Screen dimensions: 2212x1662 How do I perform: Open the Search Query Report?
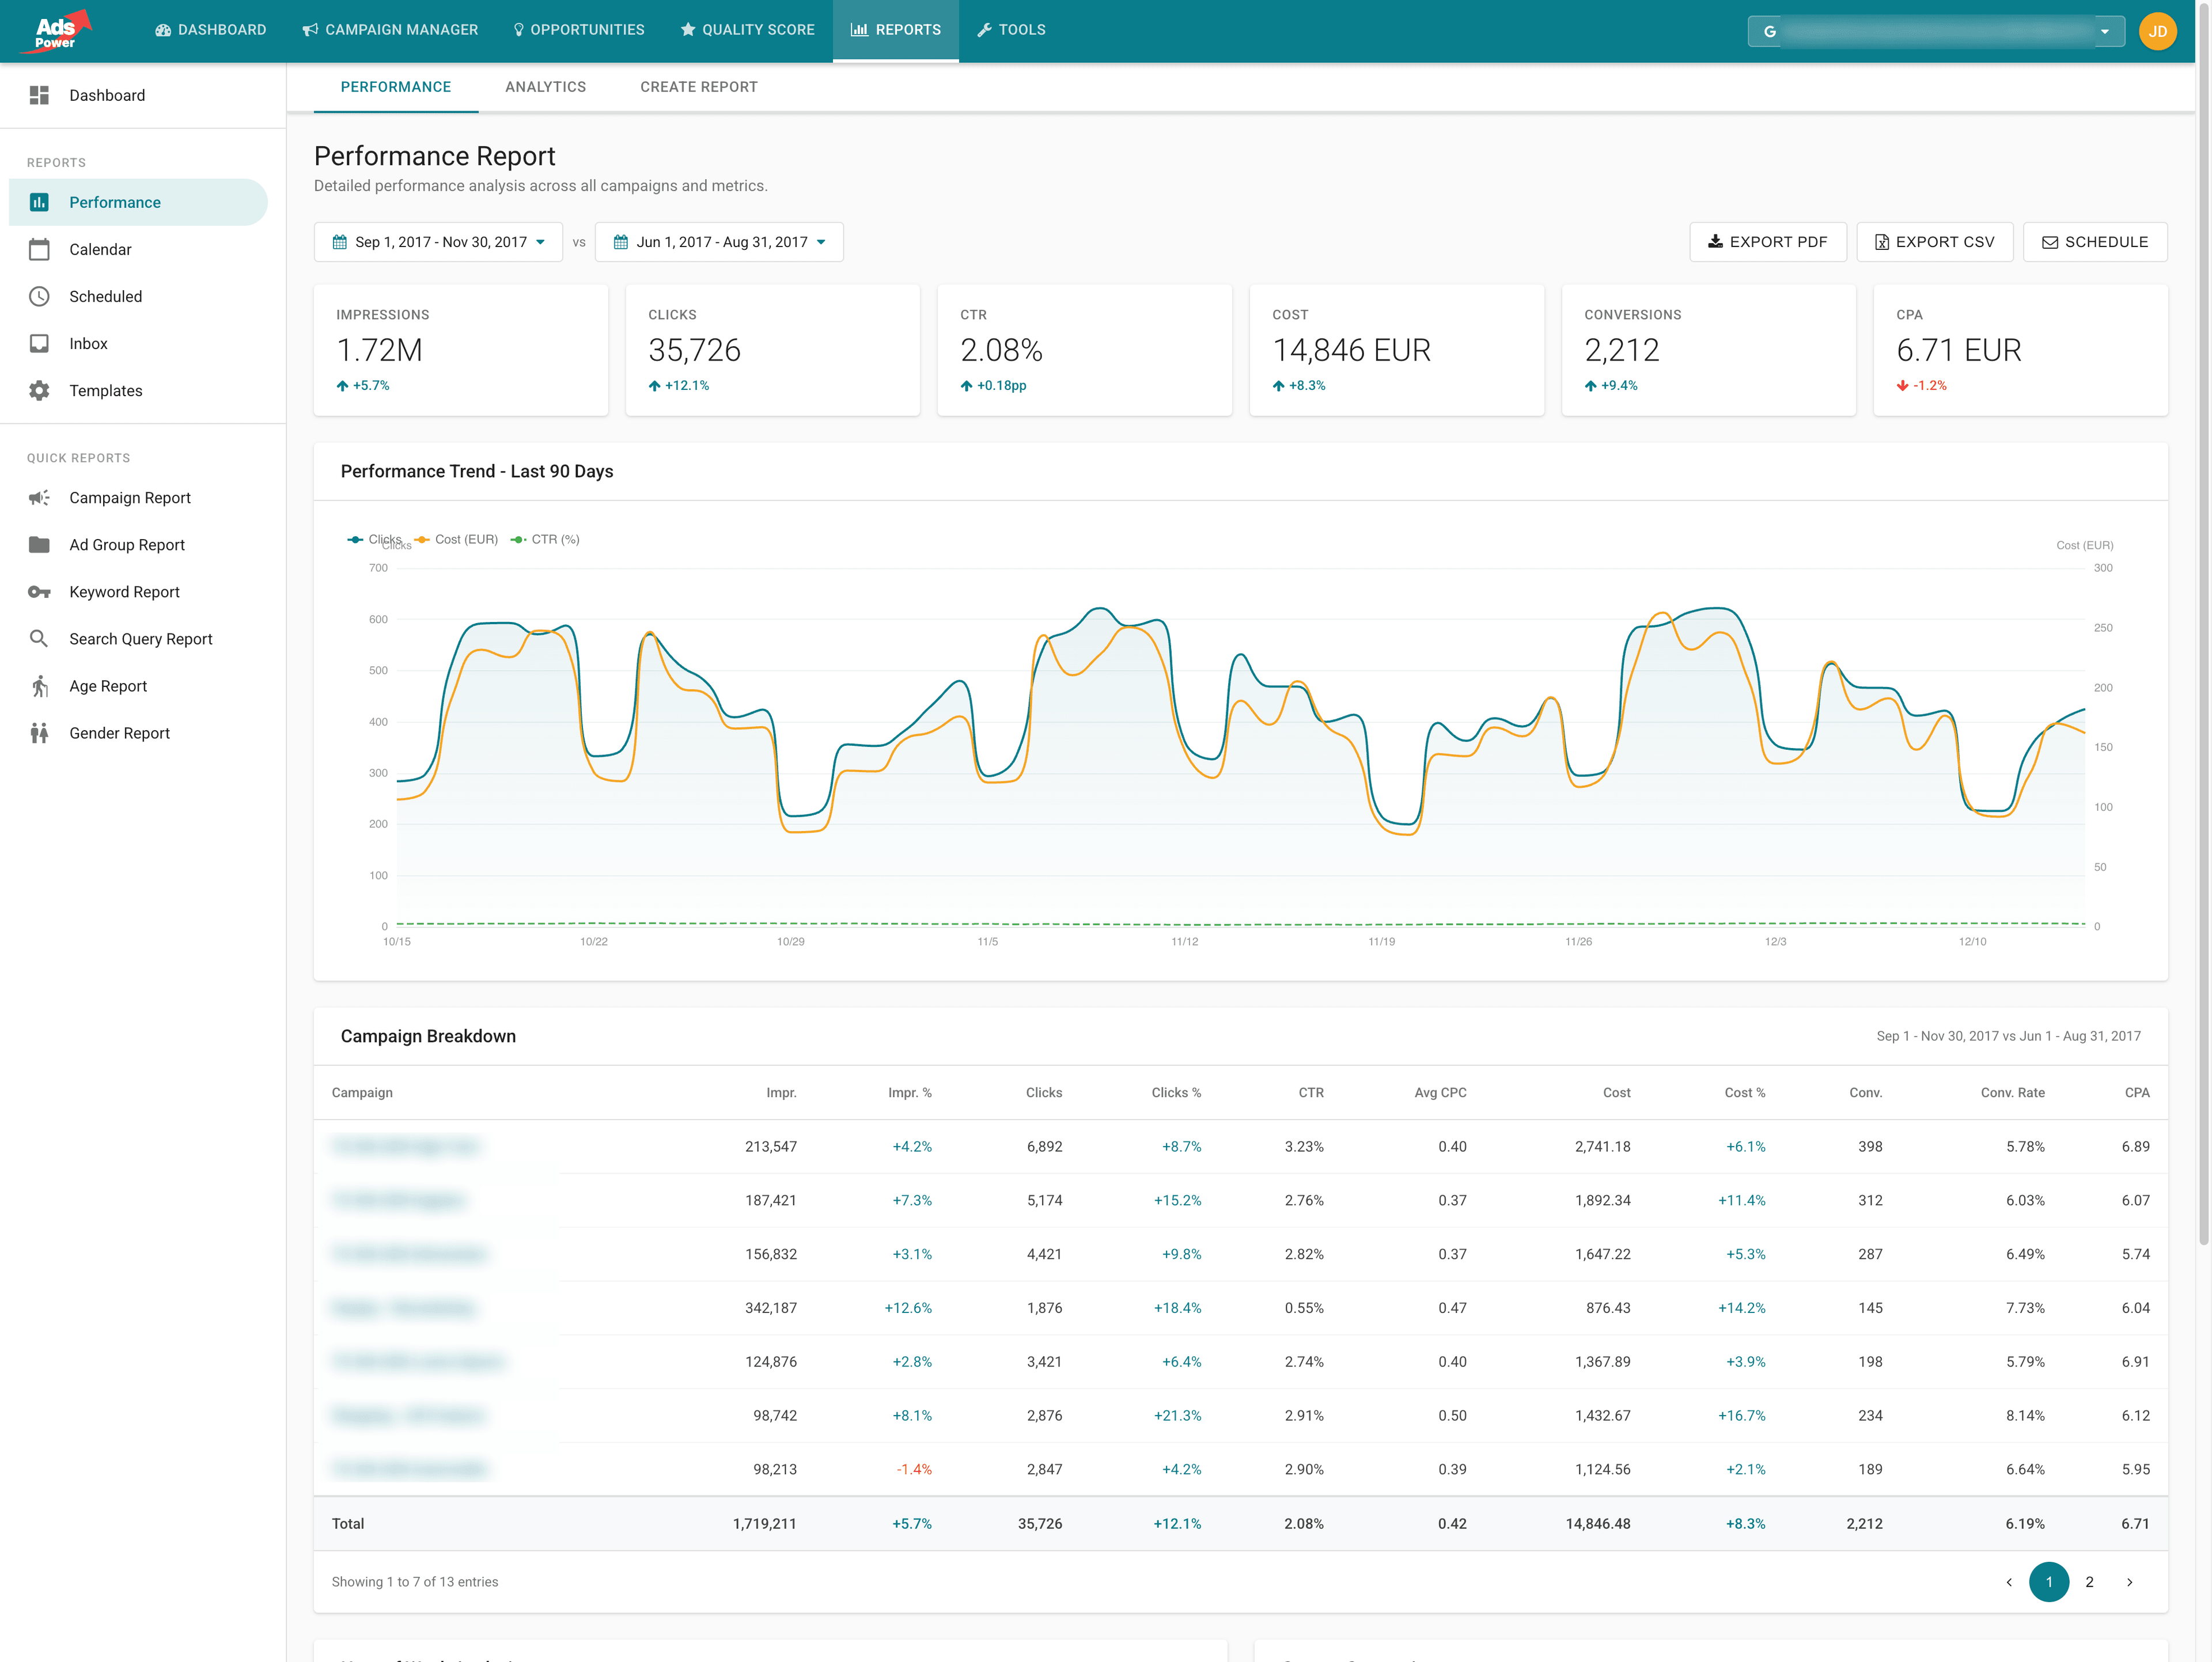tap(140, 638)
